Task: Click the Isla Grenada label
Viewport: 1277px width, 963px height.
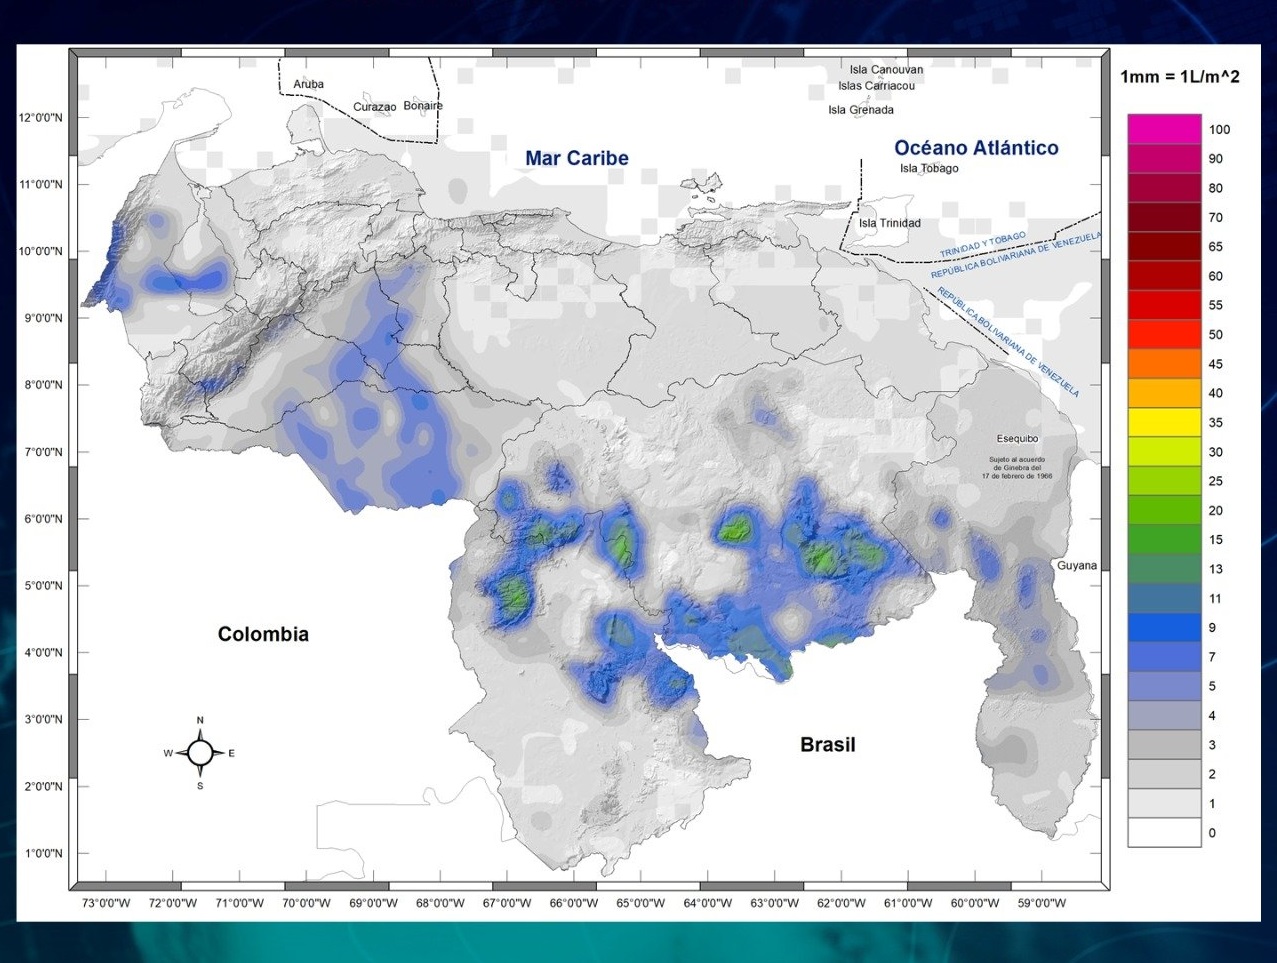Action: click(x=860, y=110)
